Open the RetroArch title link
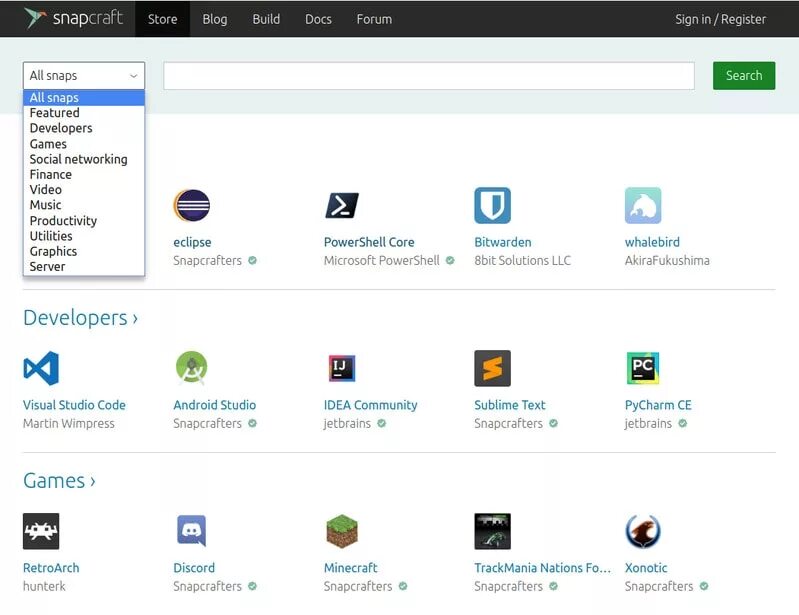 [51, 568]
